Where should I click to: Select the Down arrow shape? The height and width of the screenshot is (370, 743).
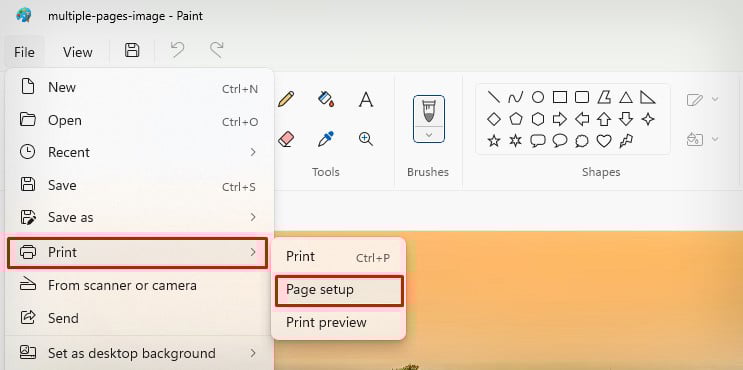click(x=626, y=119)
